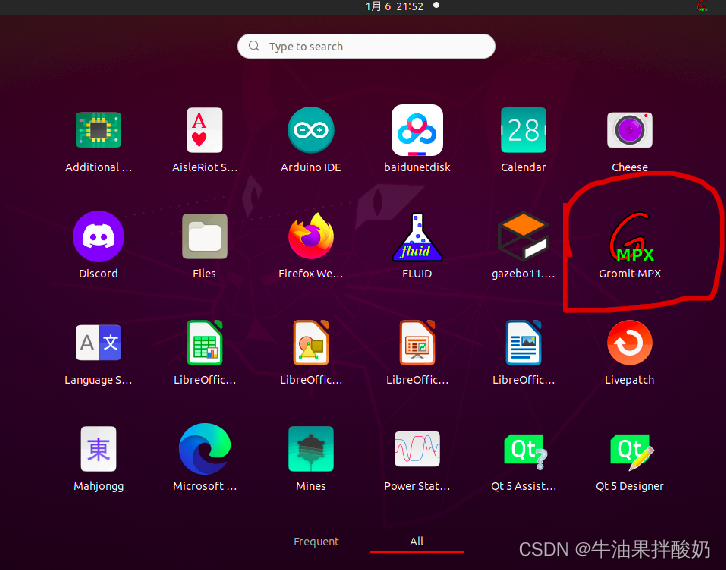This screenshot has width=726, height=570.
Task: Click the magnifier icon in search box
Action: [254, 46]
